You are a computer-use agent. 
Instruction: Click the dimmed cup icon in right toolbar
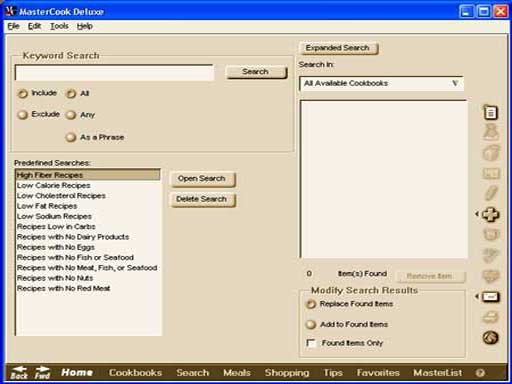[491, 235]
